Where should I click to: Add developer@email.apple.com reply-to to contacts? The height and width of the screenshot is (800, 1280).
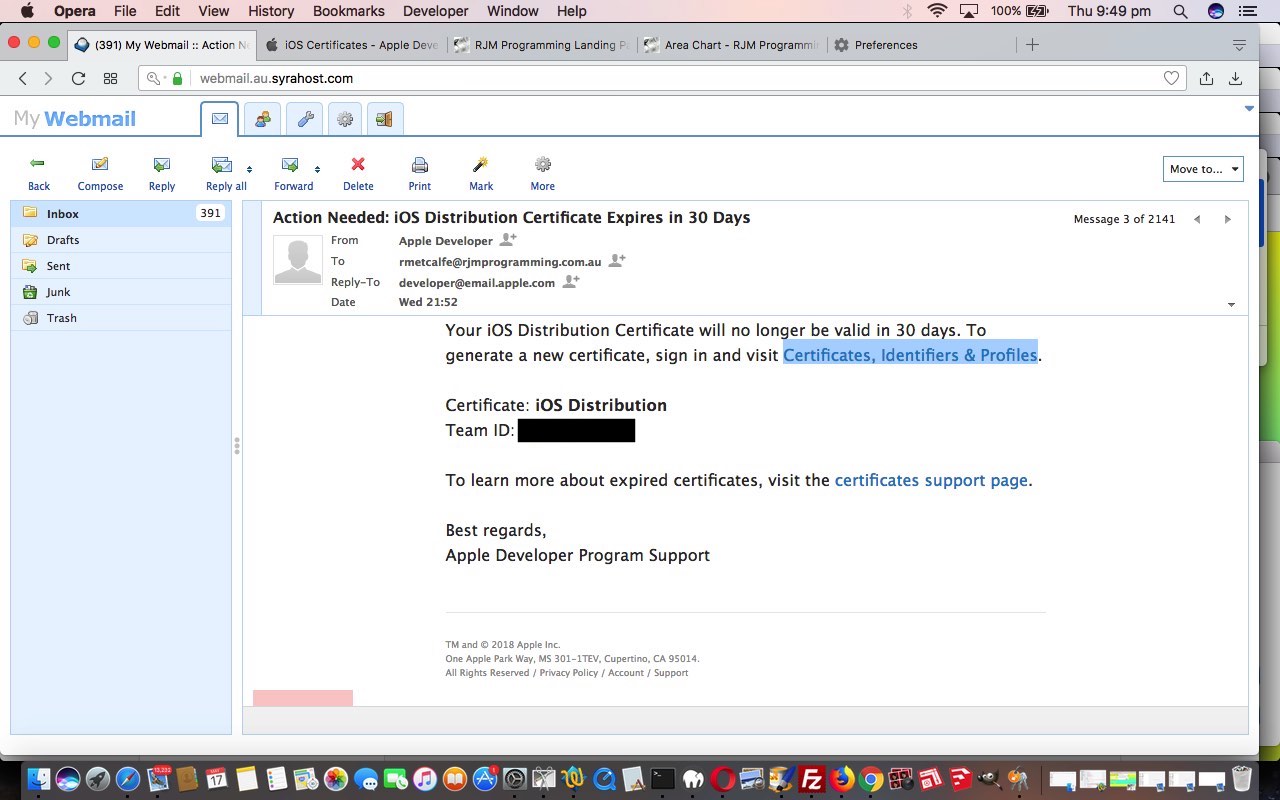point(571,282)
